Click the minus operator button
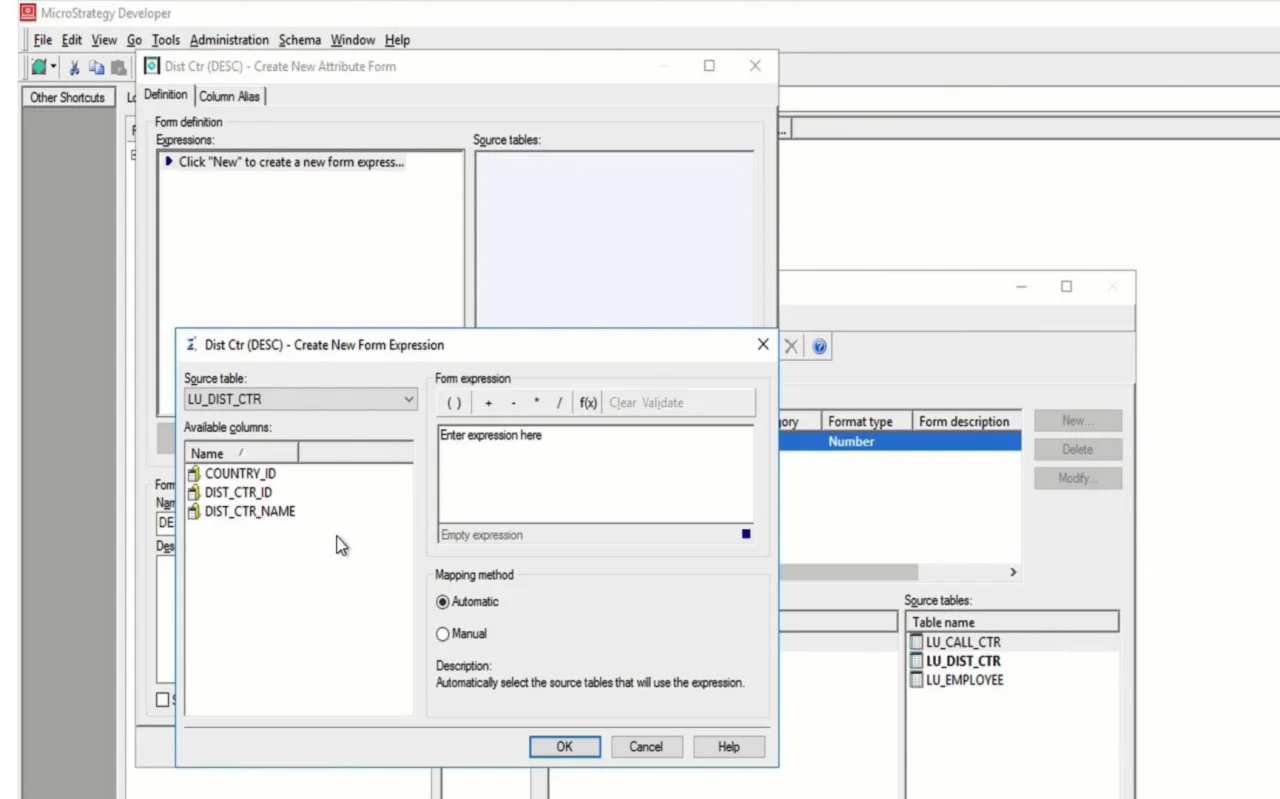The image size is (1280, 799). pos(513,403)
